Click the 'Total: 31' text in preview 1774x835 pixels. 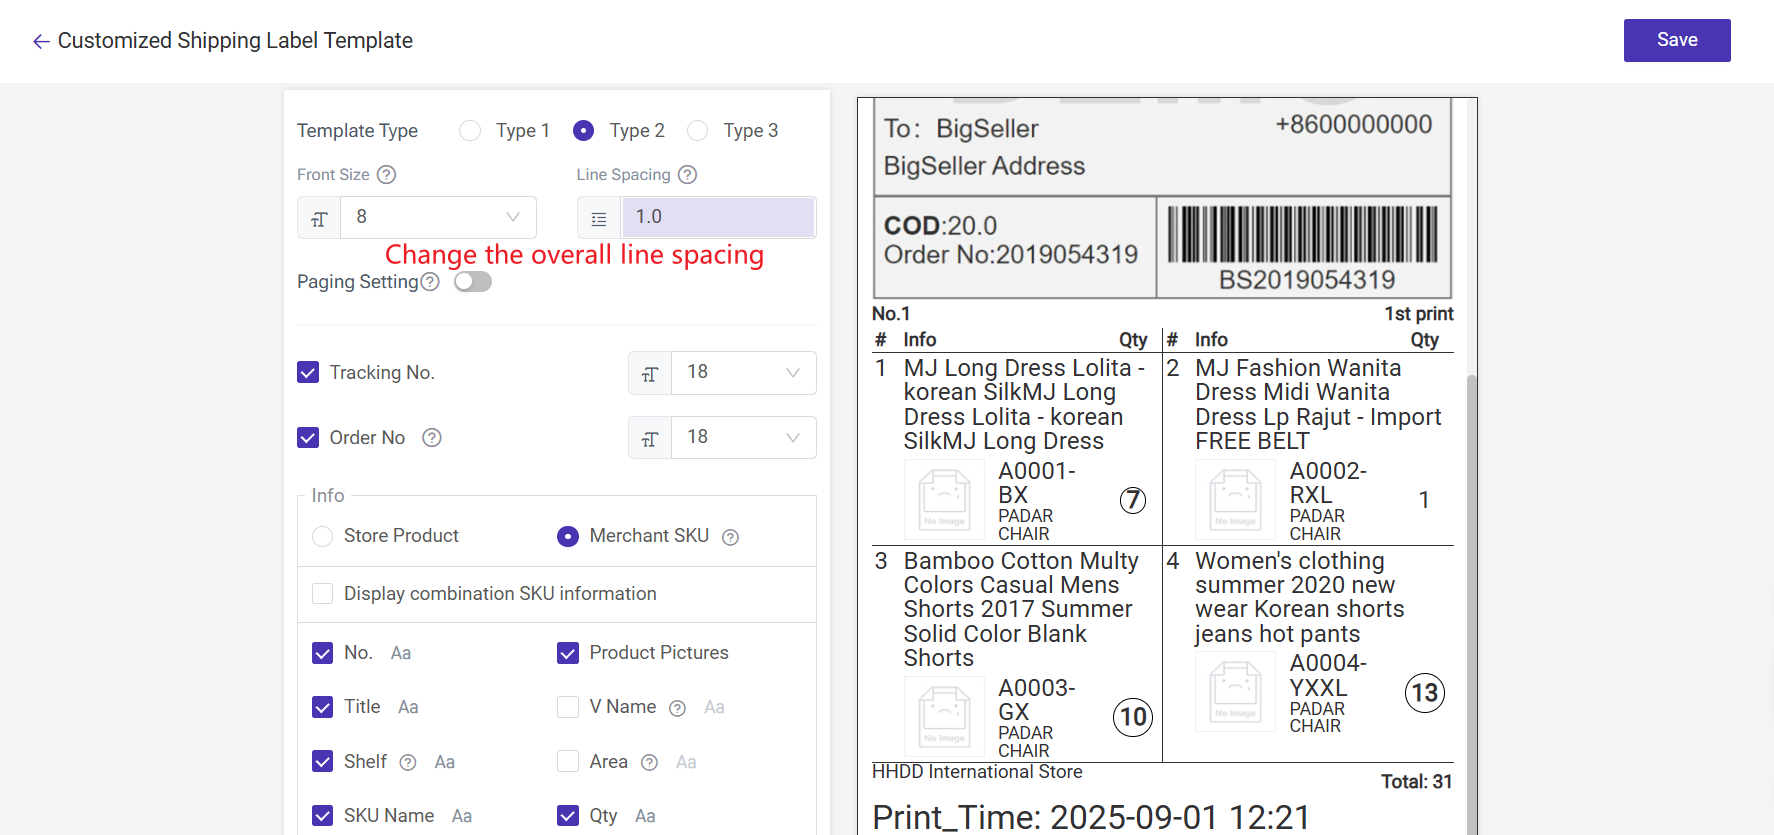(x=1416, y=782)
